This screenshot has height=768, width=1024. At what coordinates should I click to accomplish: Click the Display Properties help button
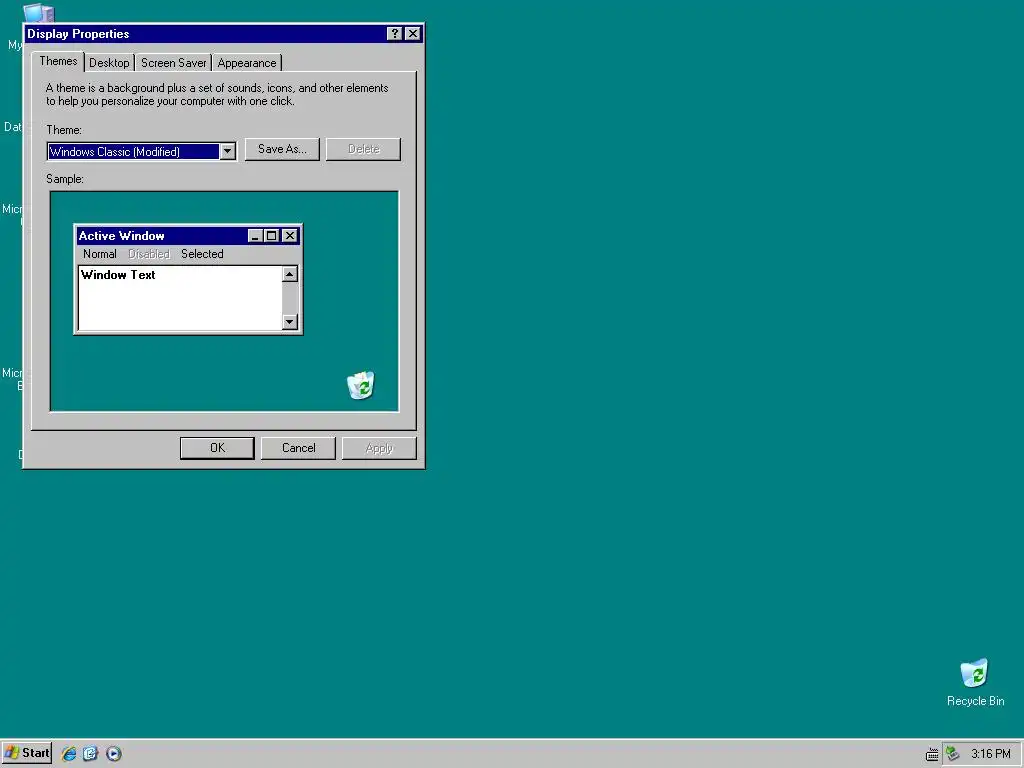click(394, 34)
